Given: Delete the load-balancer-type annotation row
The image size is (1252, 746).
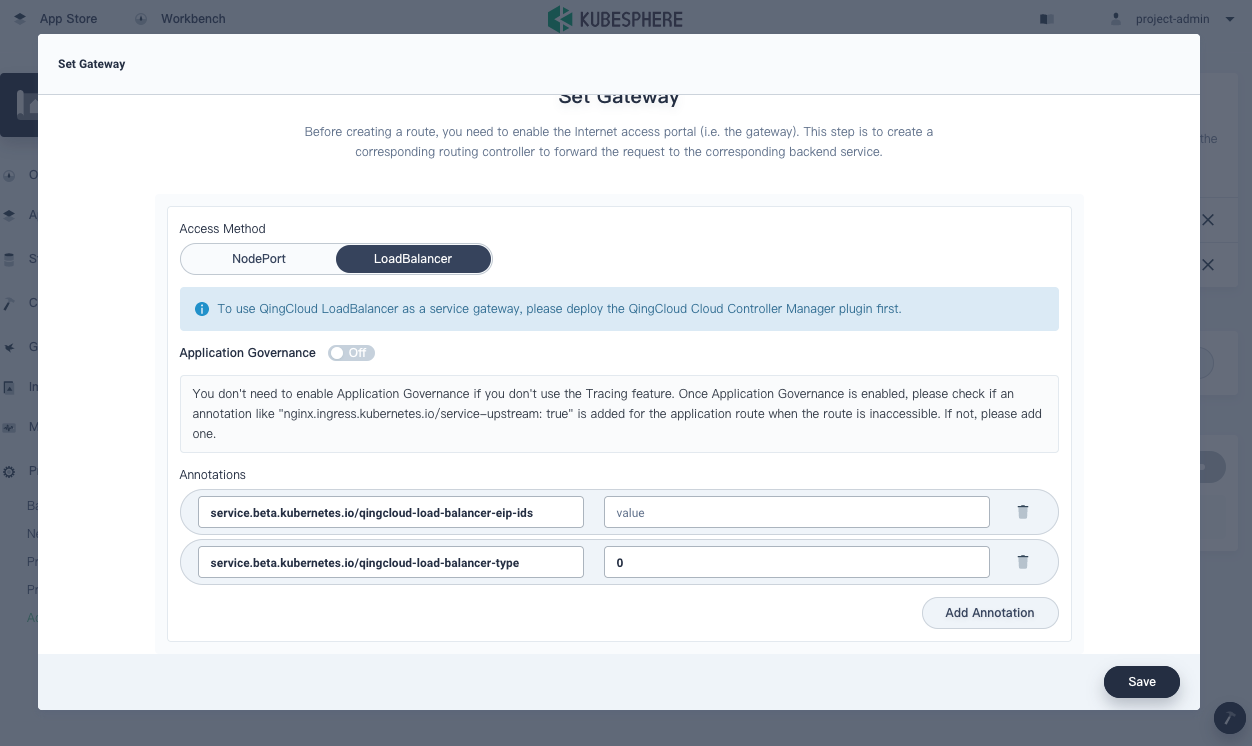Looking at the screenshot, I should point(1022,562).
